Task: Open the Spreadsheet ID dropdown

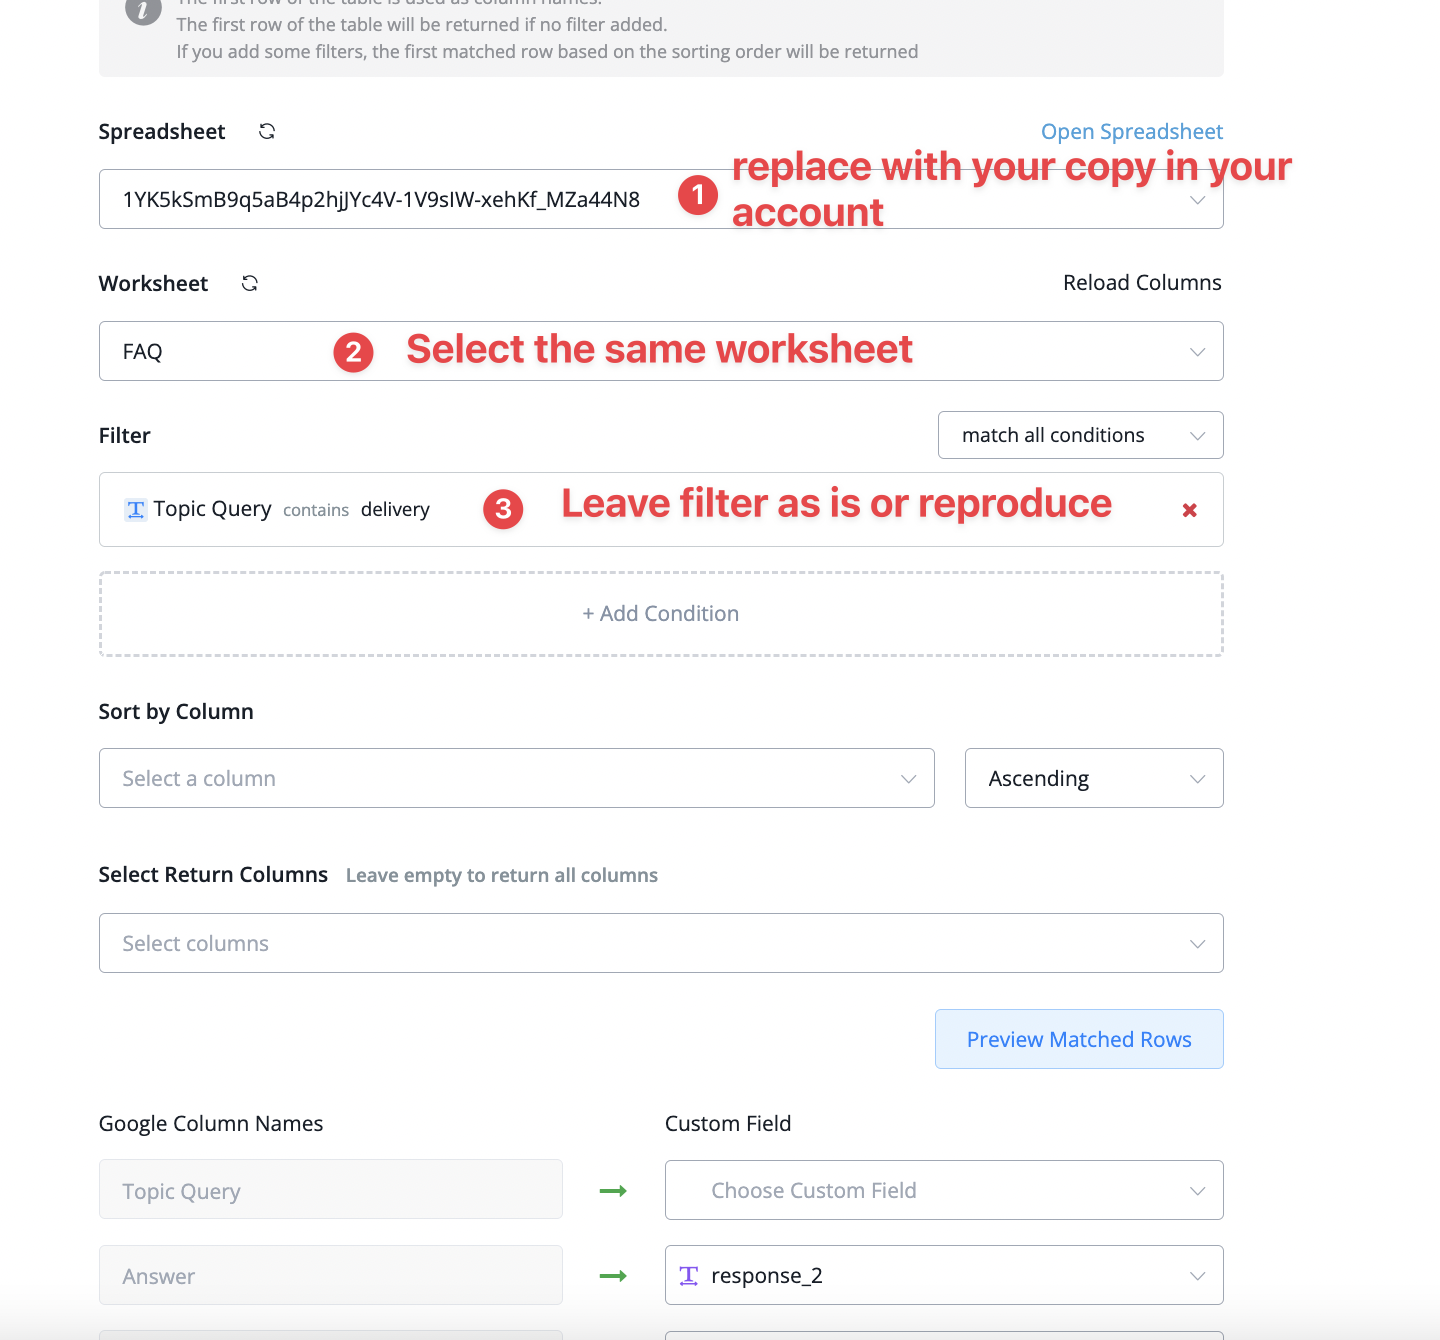Action: coord(661,199)
